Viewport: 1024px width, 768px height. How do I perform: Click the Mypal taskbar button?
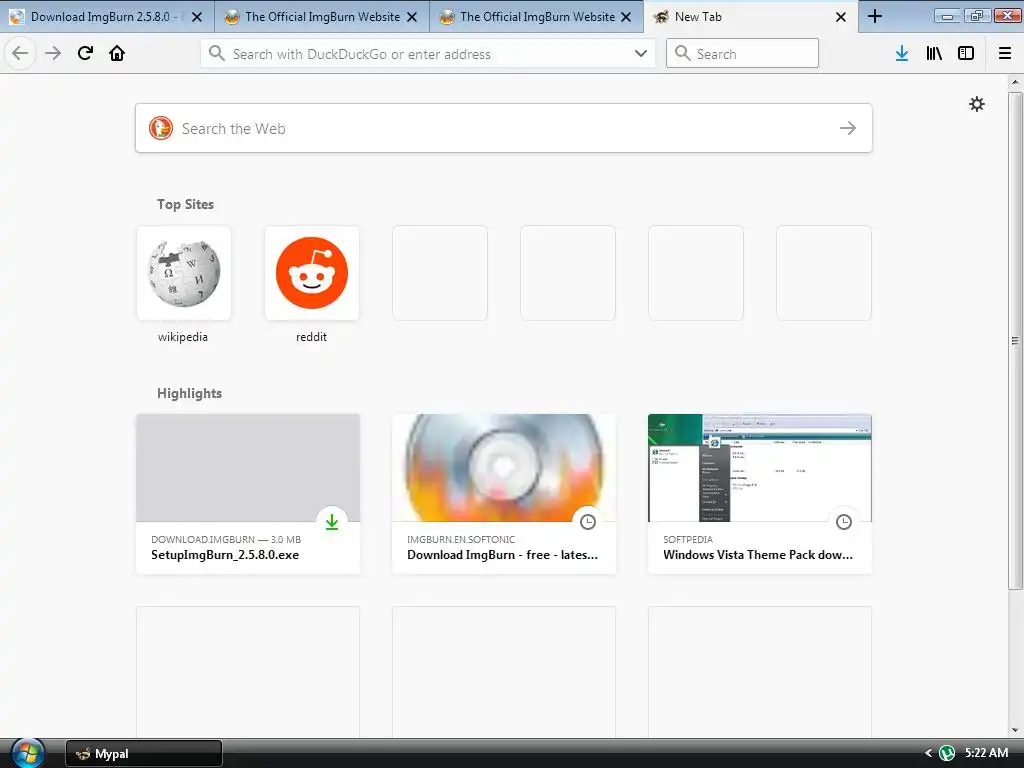tap(144, 754)
